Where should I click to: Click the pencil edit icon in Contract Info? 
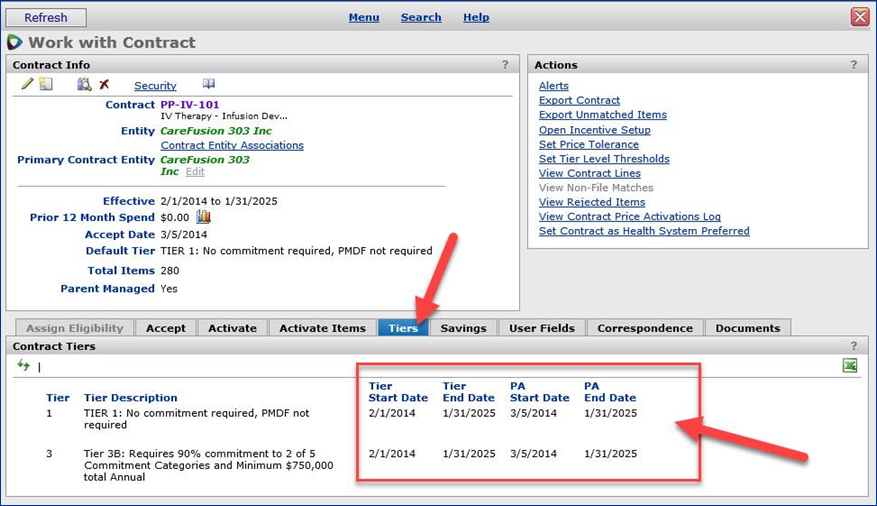pos(27,85)
